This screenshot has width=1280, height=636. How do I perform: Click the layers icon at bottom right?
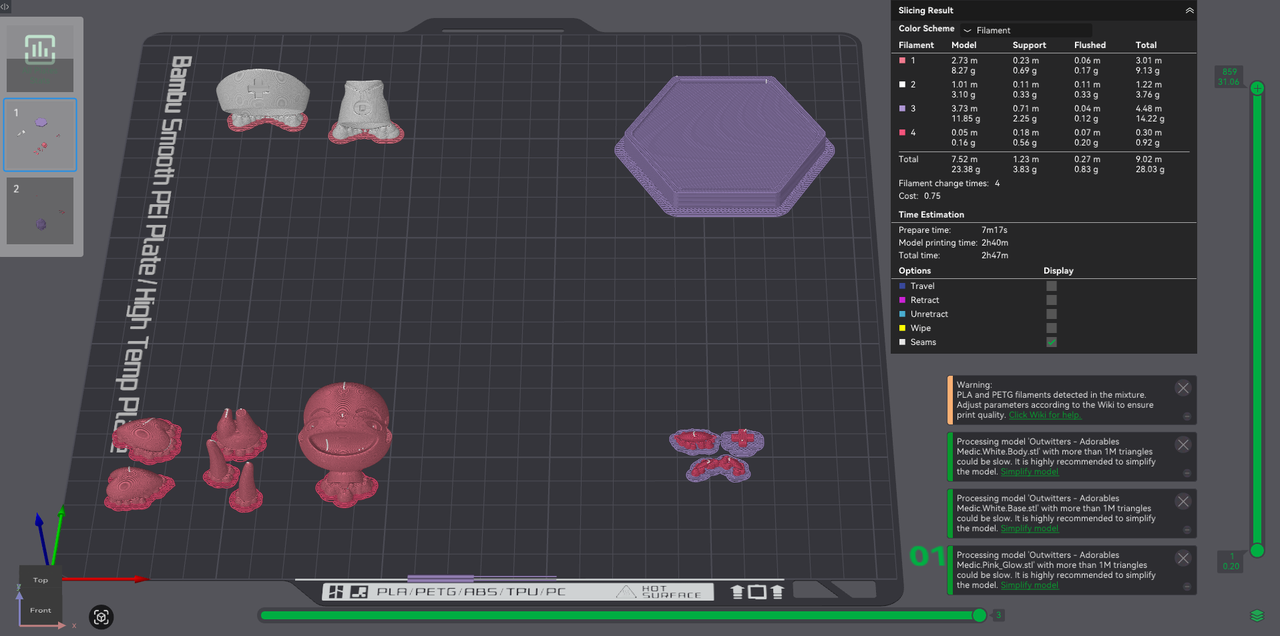coord(1256,616)
